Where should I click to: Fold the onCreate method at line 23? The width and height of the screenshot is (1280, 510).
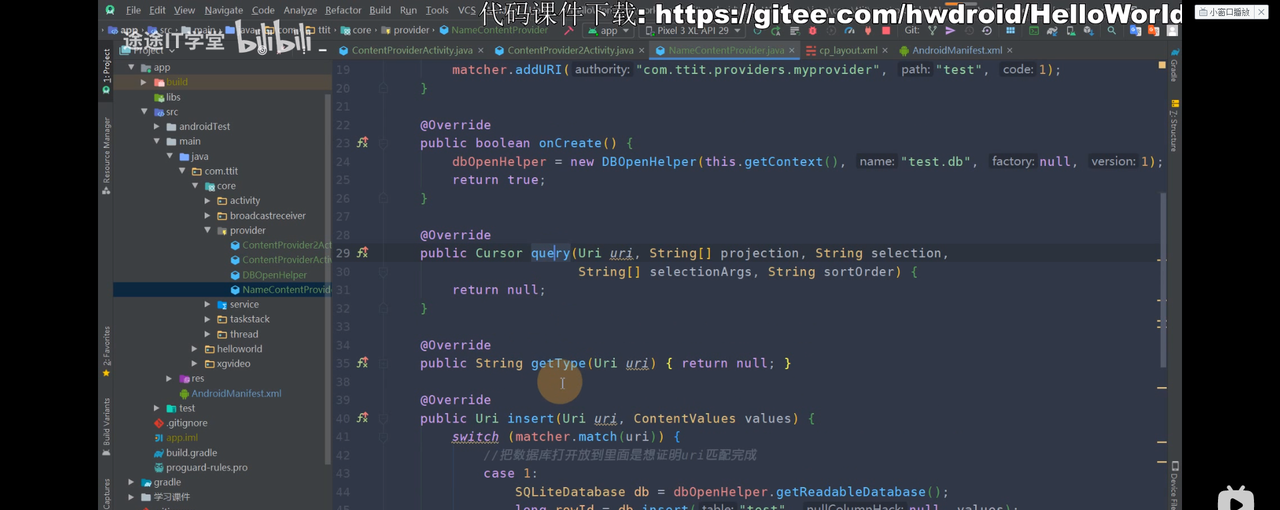(383, 143)
